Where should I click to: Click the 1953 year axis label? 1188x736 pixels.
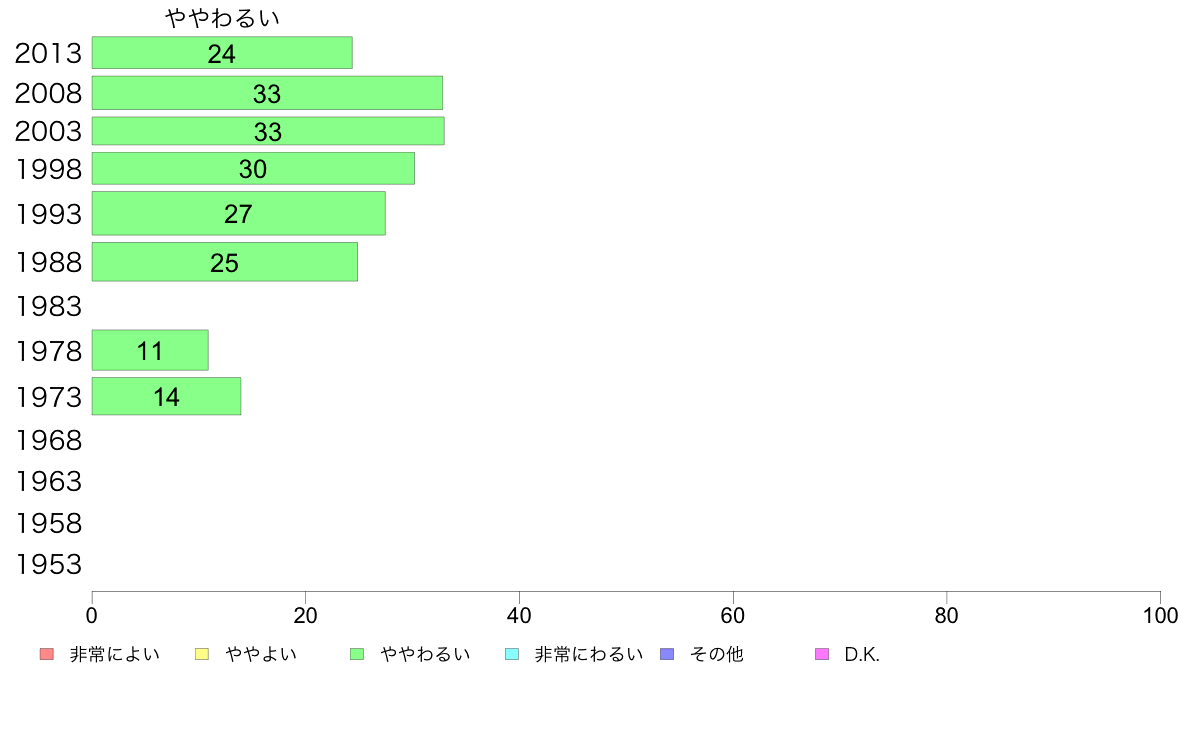point(48,565)
